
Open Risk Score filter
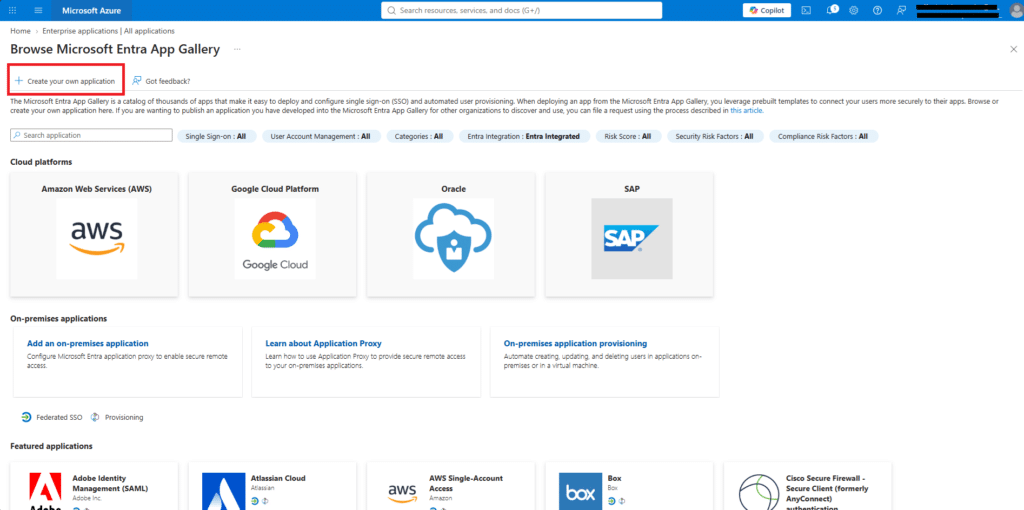click(x=628, y=136)
